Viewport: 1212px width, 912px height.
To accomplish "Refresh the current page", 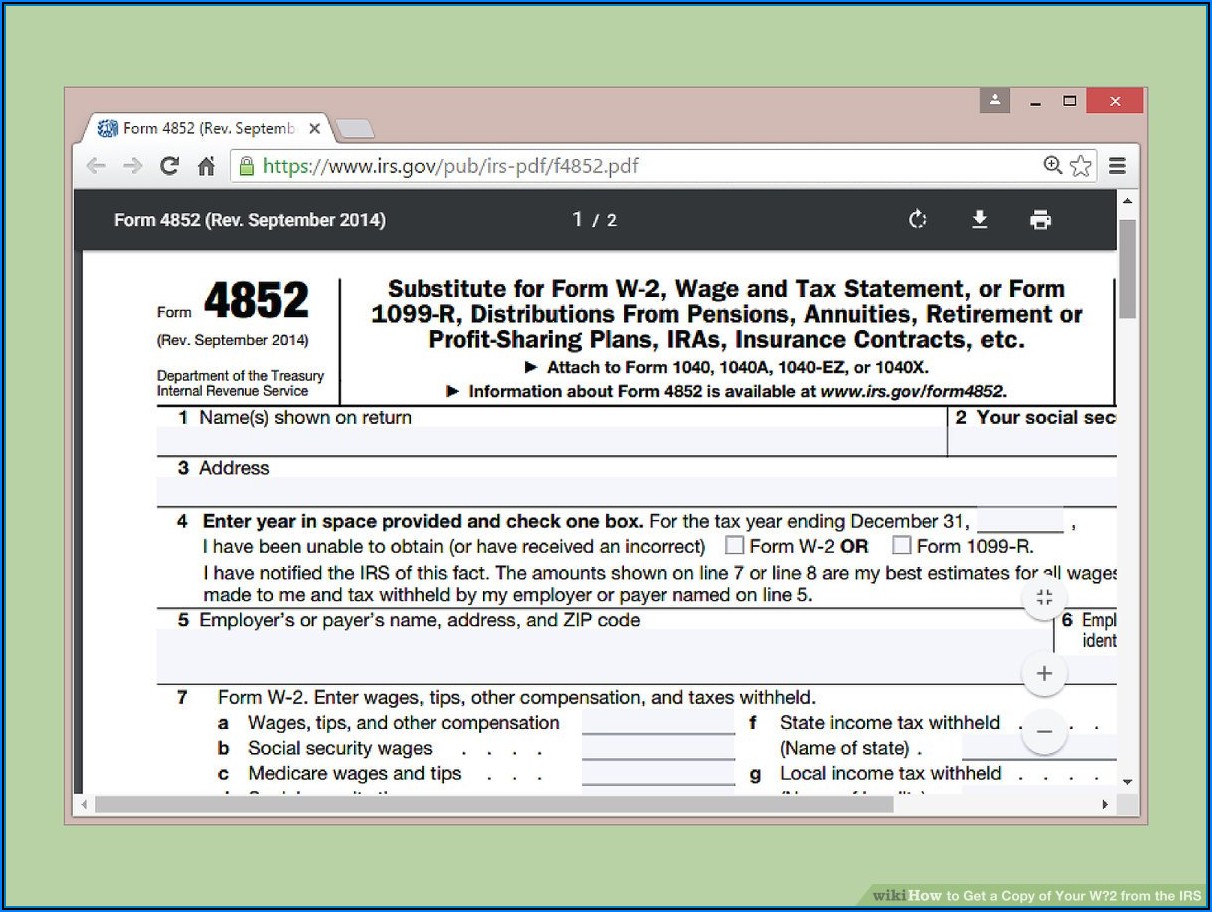I will pyautogui.click(x=169, y=165).
